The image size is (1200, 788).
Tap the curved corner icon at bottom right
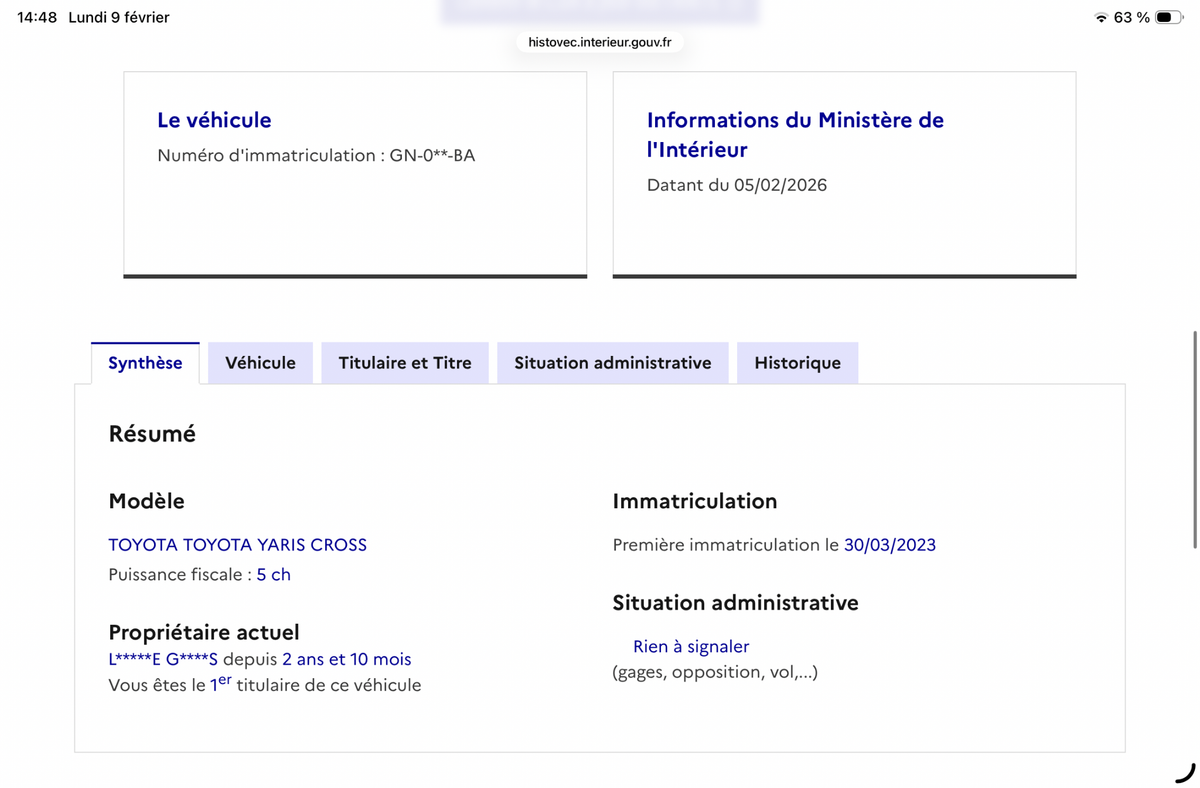(1184, 772)
